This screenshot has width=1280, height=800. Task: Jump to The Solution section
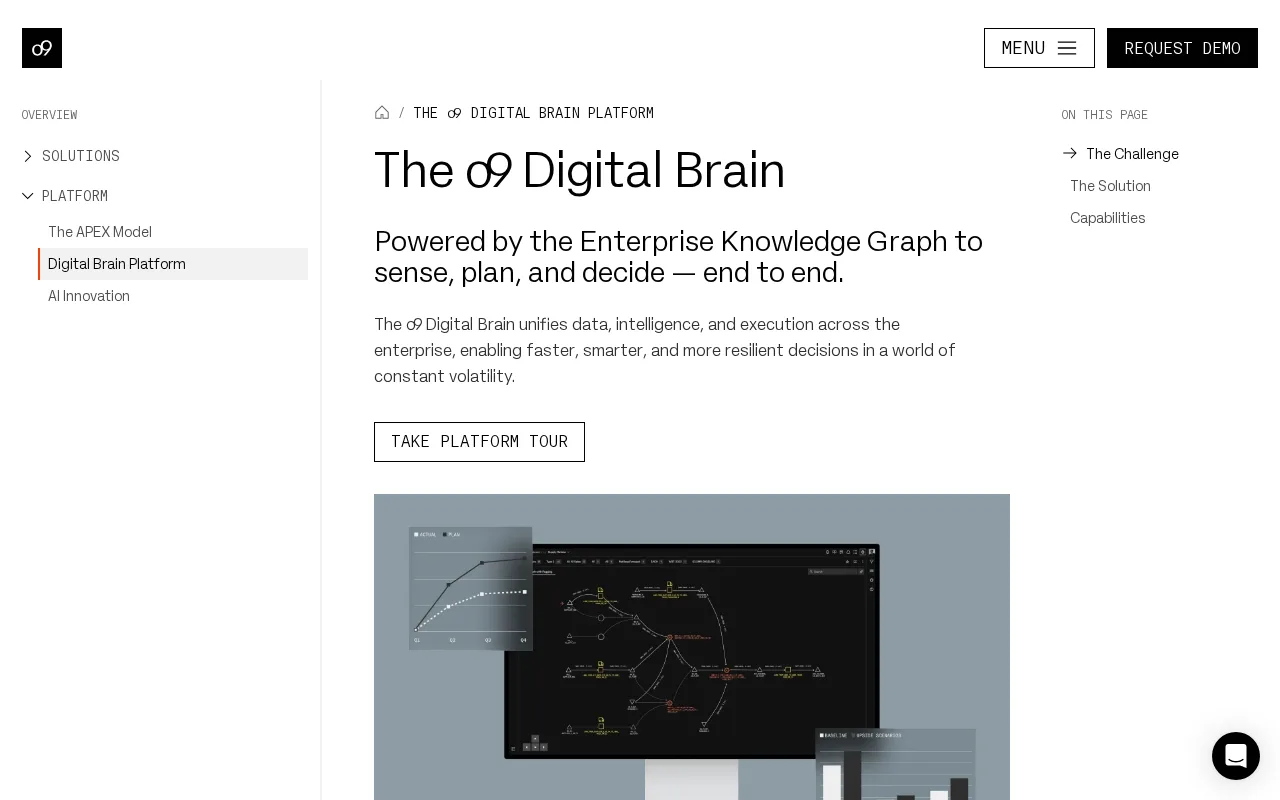(x=1110, y=186)
